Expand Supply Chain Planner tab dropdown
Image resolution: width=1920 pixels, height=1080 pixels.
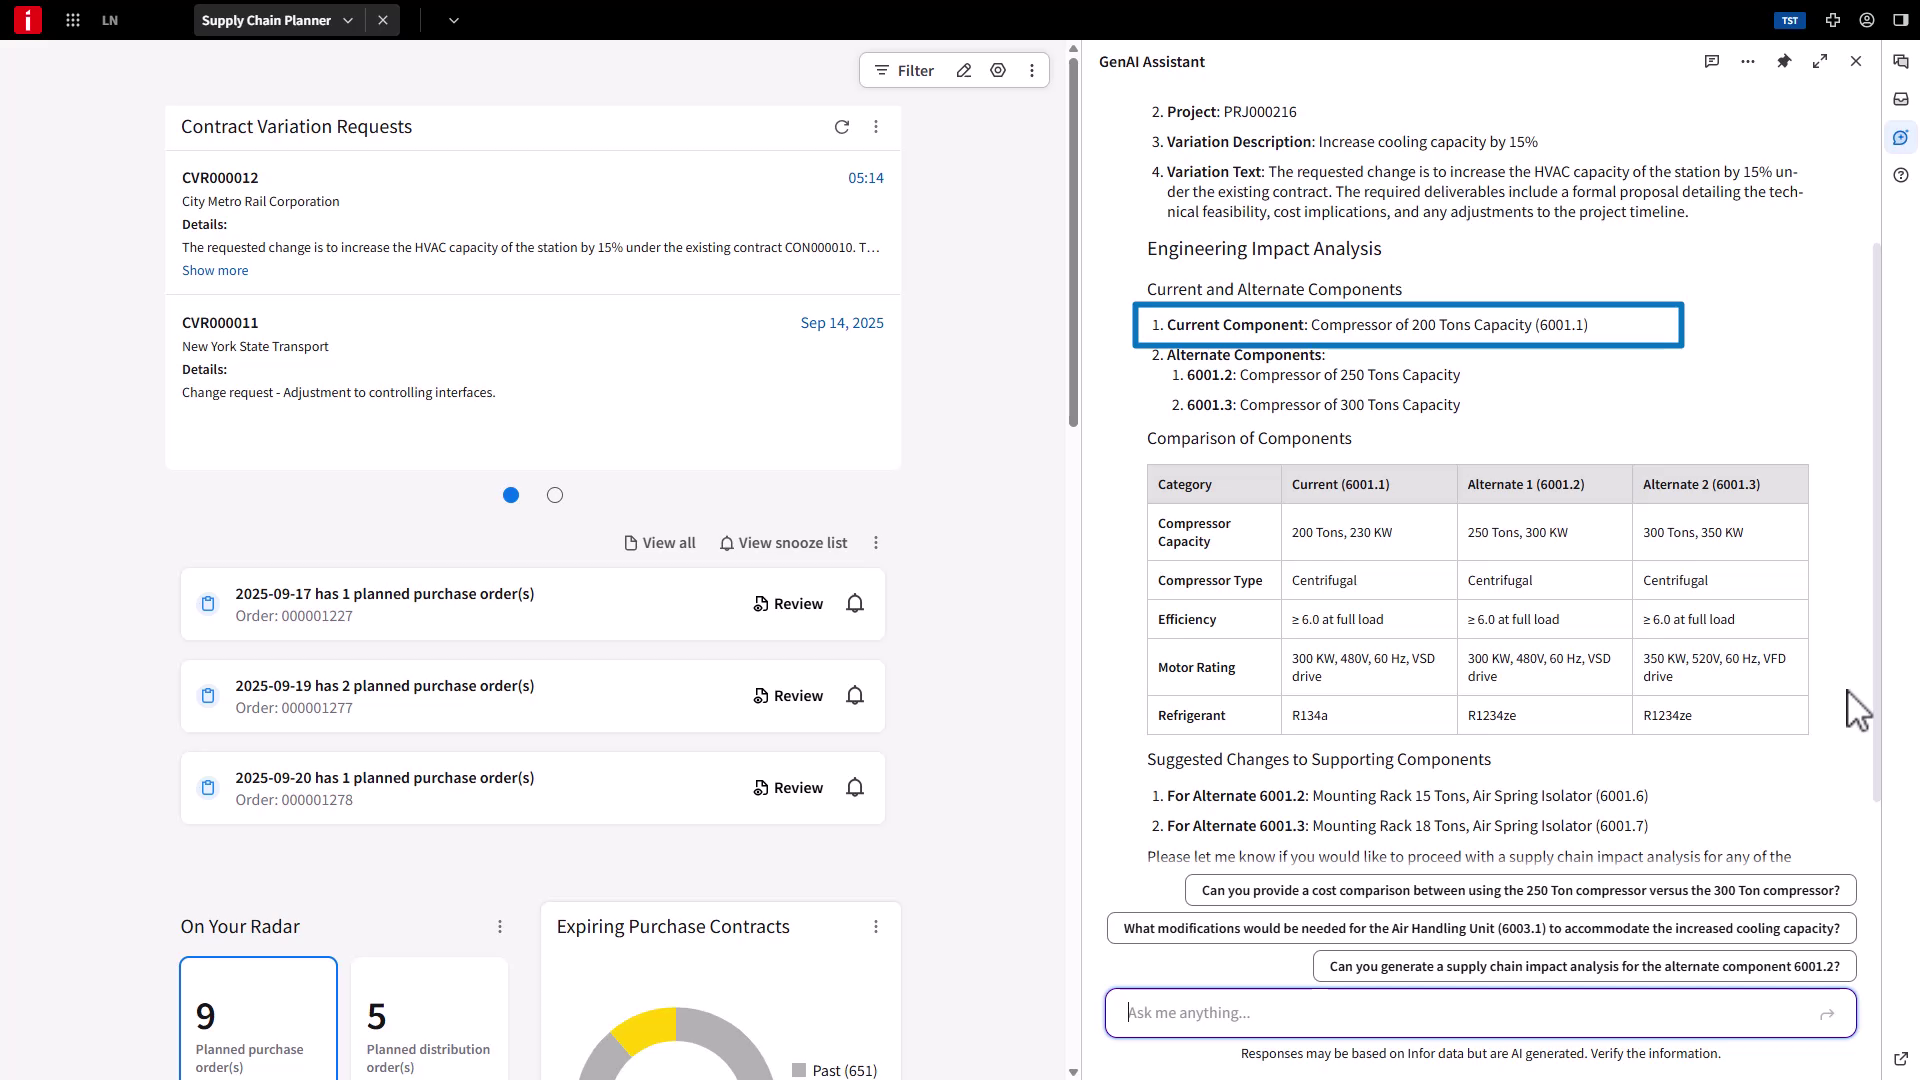pyautogui.click(x=348, y=20)
